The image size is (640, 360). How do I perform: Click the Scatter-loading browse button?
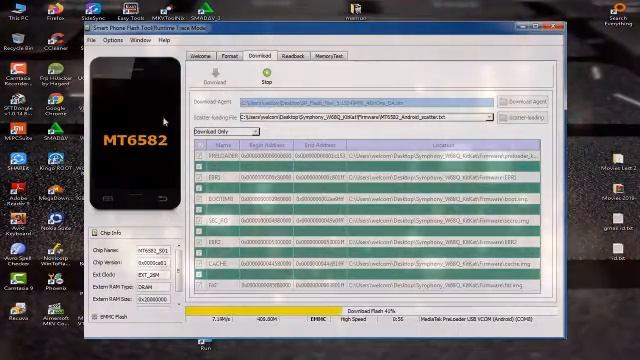coord(523,118)
